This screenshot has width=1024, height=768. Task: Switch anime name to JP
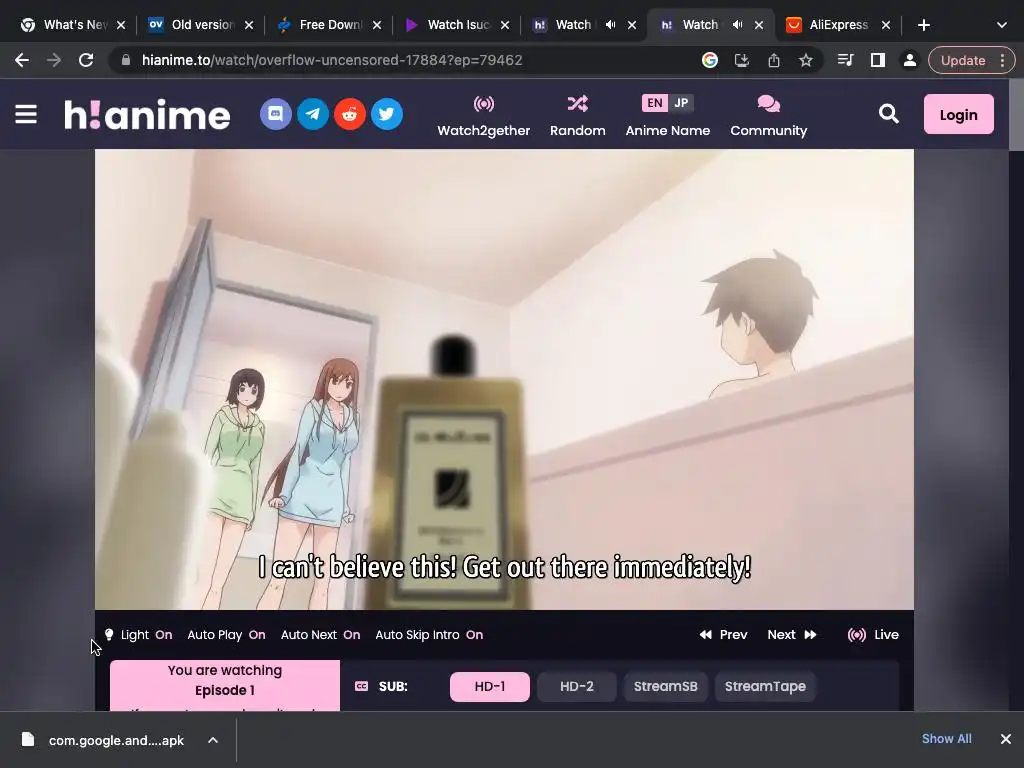click(x=680, y=103)
